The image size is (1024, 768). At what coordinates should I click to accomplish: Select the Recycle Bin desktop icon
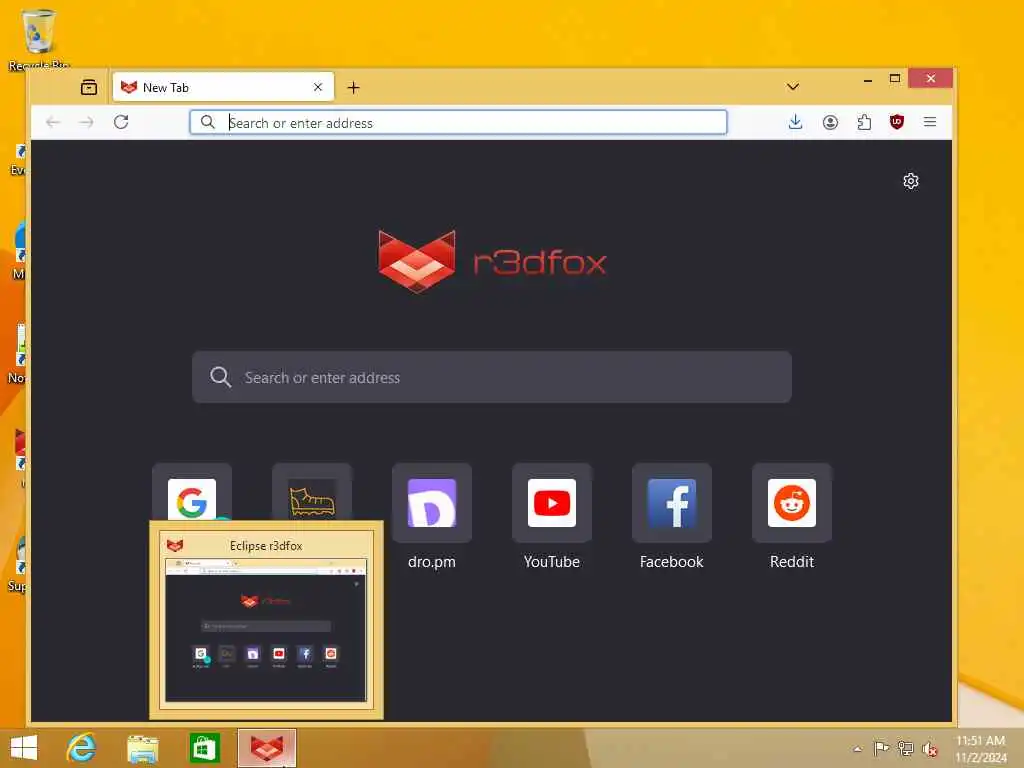click(x=38, y=39)
